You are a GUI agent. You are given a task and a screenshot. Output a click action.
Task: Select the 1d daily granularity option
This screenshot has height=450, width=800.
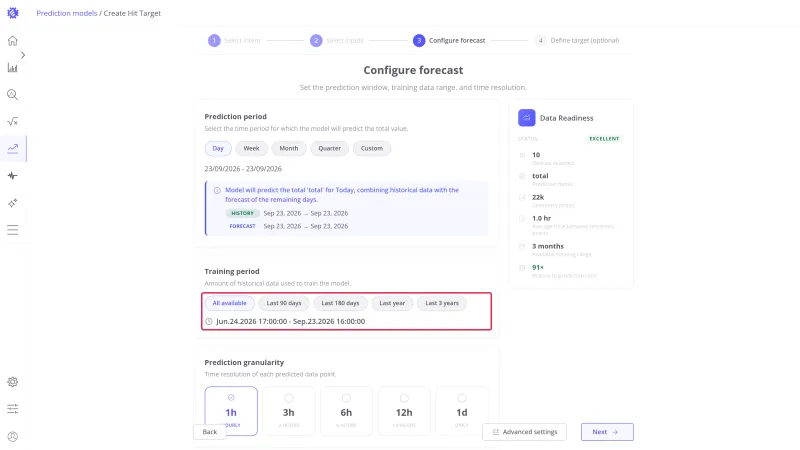[x=462, y=411]
